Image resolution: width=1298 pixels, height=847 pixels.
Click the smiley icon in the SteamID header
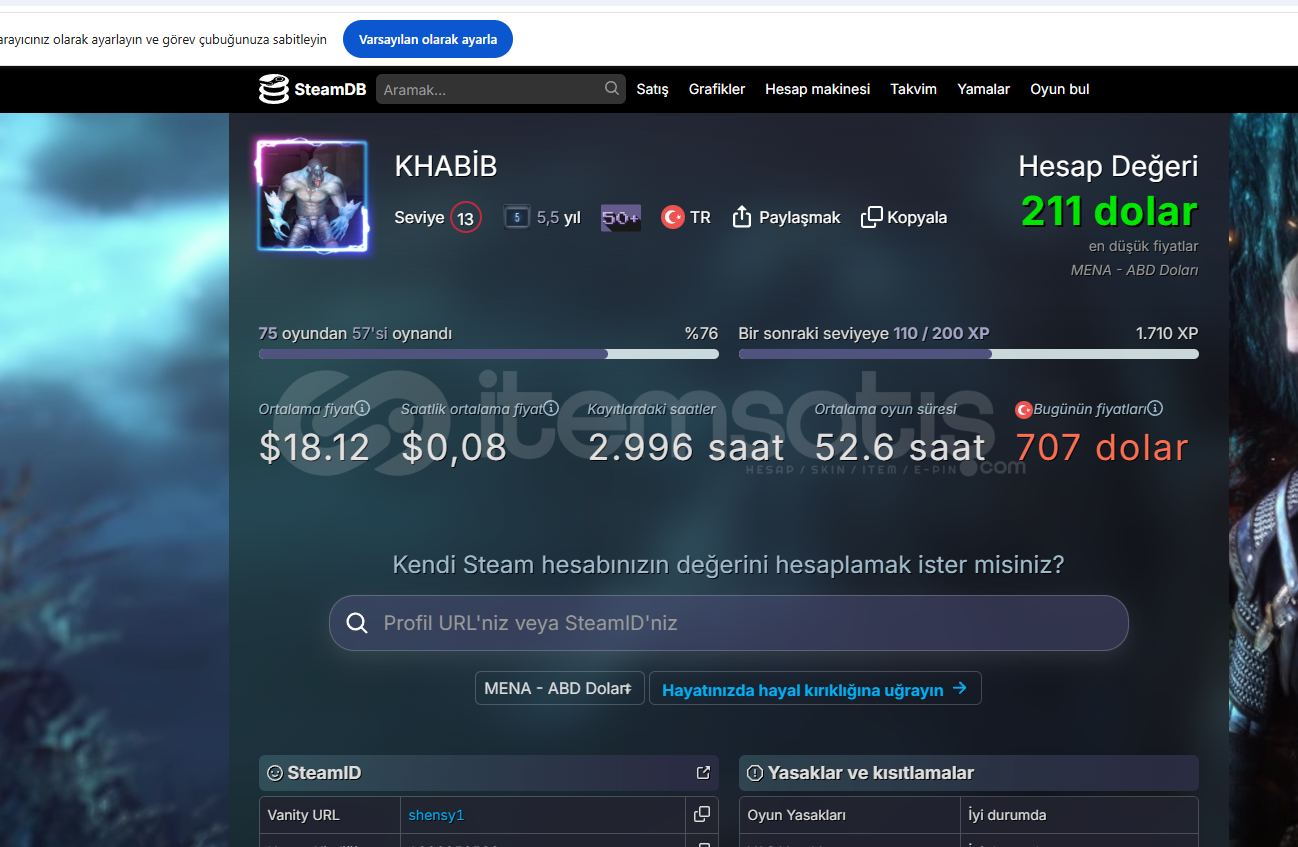pyautogui.click(x=274, y=773)
